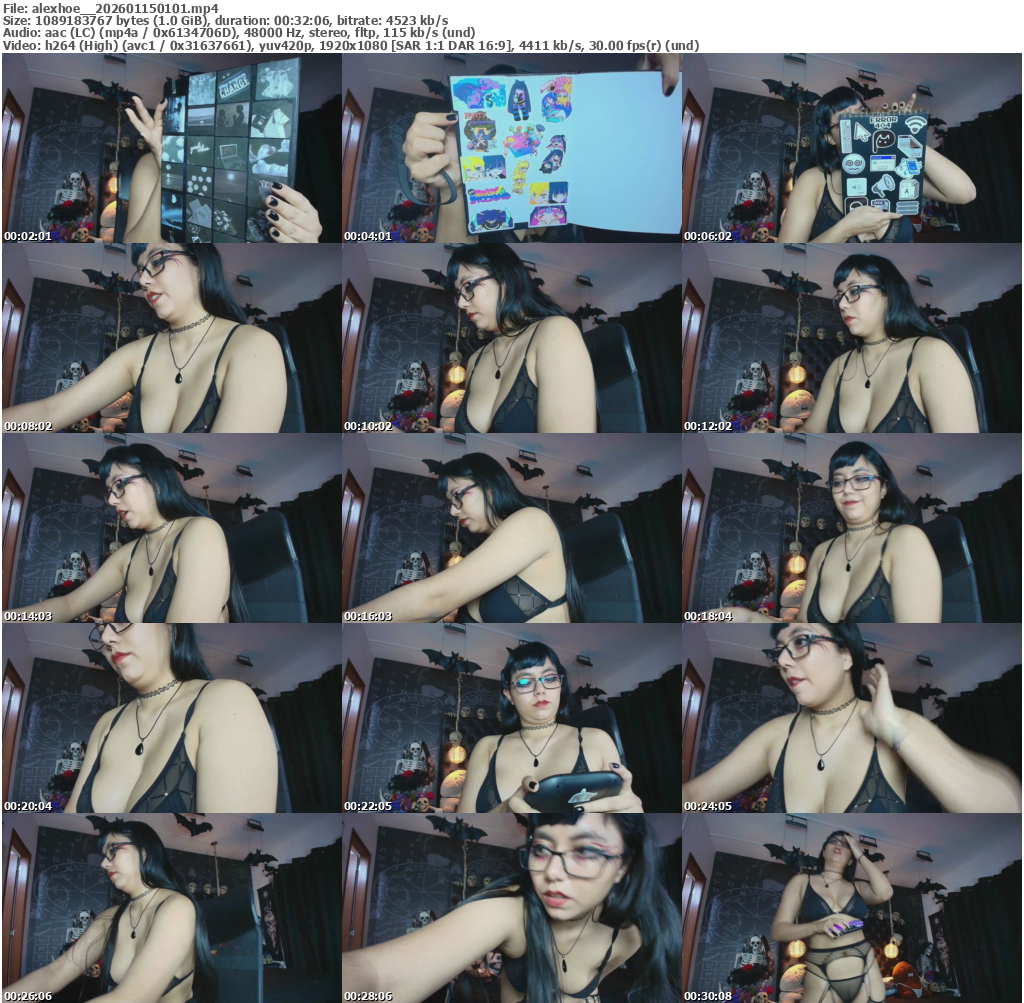Open the thumbnail showing colorful anime sticker sheet

[x=512, y=148]
